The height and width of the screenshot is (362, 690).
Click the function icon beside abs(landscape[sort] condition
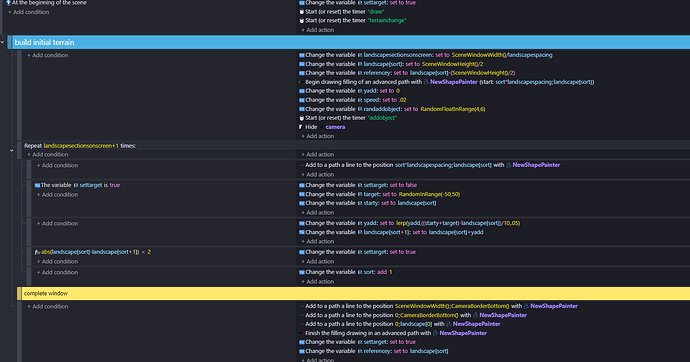(37, 252)
